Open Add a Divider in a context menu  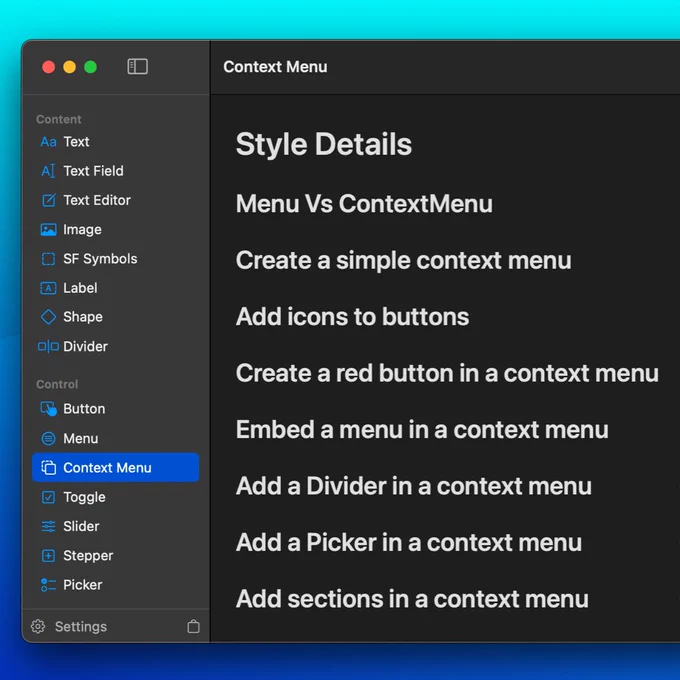pos(414,486)
